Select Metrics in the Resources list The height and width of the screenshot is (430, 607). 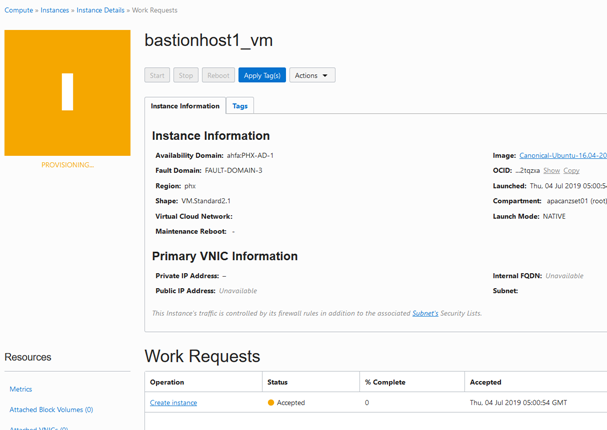(x=21, y=389)
